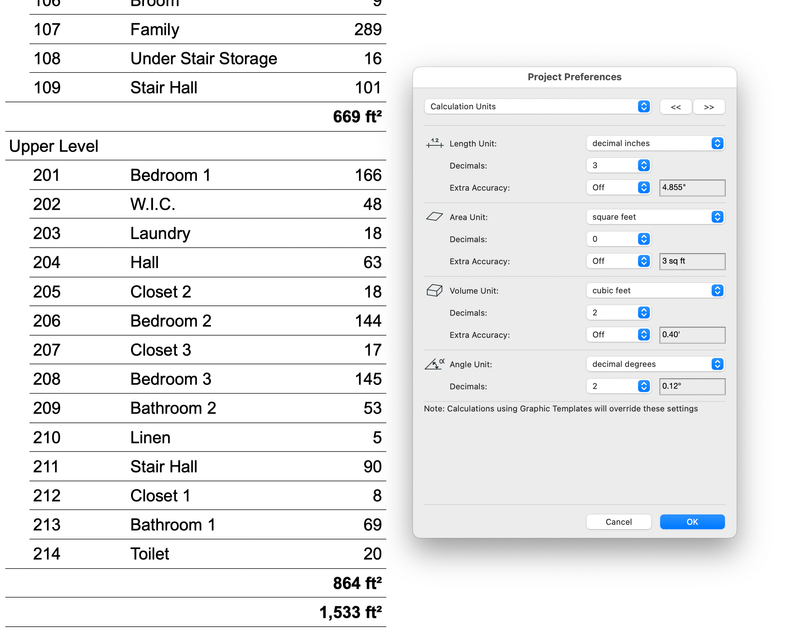This screenshot has width=800, height=630.
Task: Open the Calculation Units category dropdown
Action: click(537, 106)
